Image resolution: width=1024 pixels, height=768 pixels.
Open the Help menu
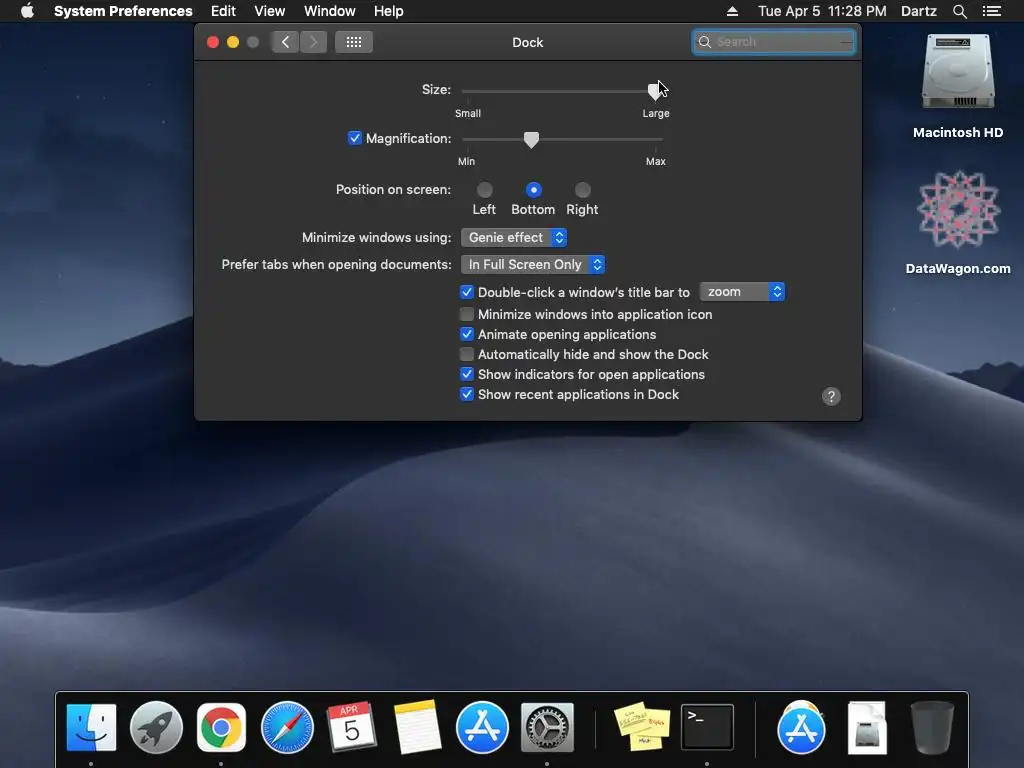[389, 11]
